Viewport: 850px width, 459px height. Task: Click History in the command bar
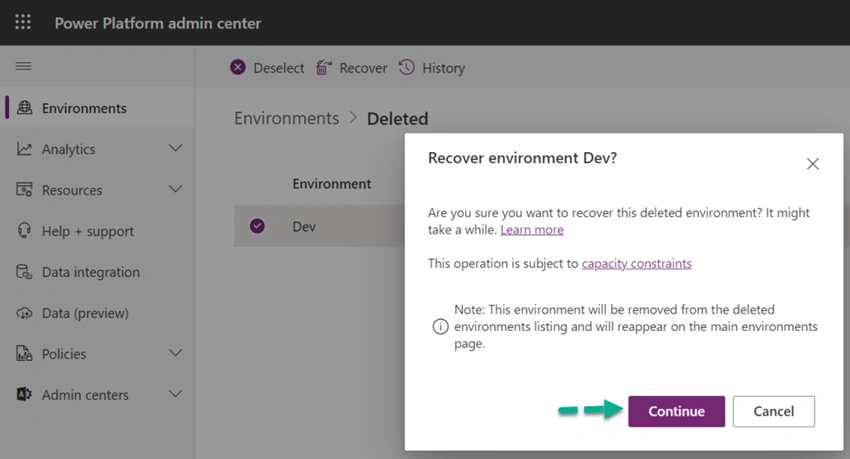443,68
